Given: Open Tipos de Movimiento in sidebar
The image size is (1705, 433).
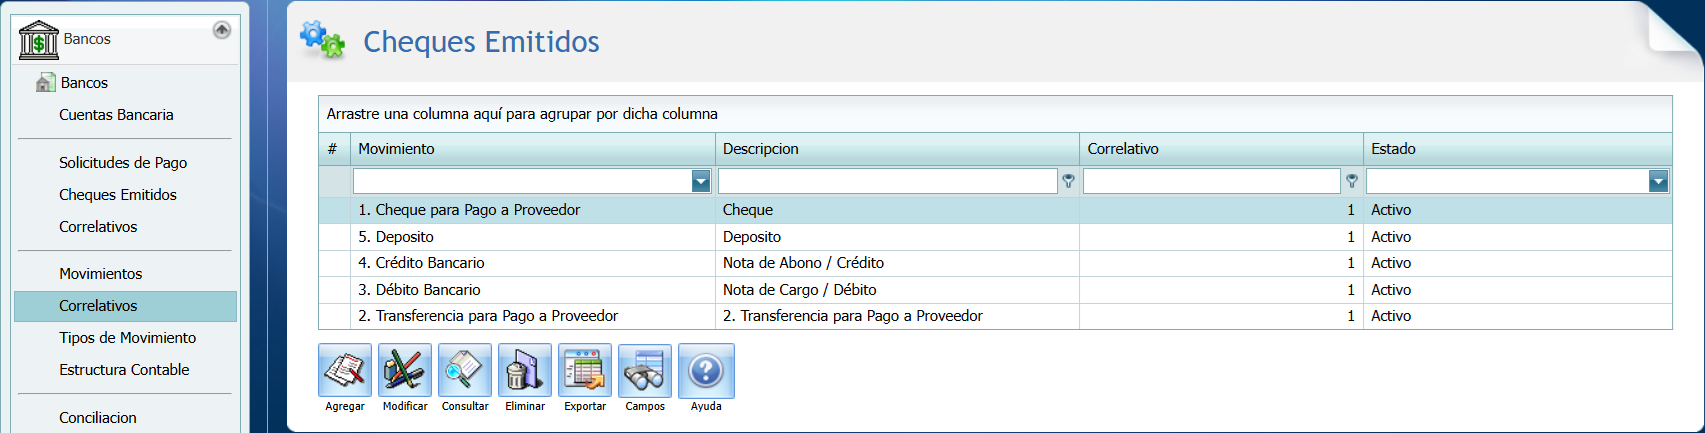Looking at the screenshot, I should [x=127, y=338].
